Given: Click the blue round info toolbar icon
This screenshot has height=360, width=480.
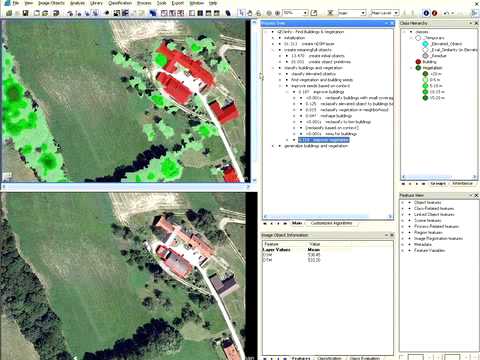Looking at the screenshot, I should click(x=426, y=13).
